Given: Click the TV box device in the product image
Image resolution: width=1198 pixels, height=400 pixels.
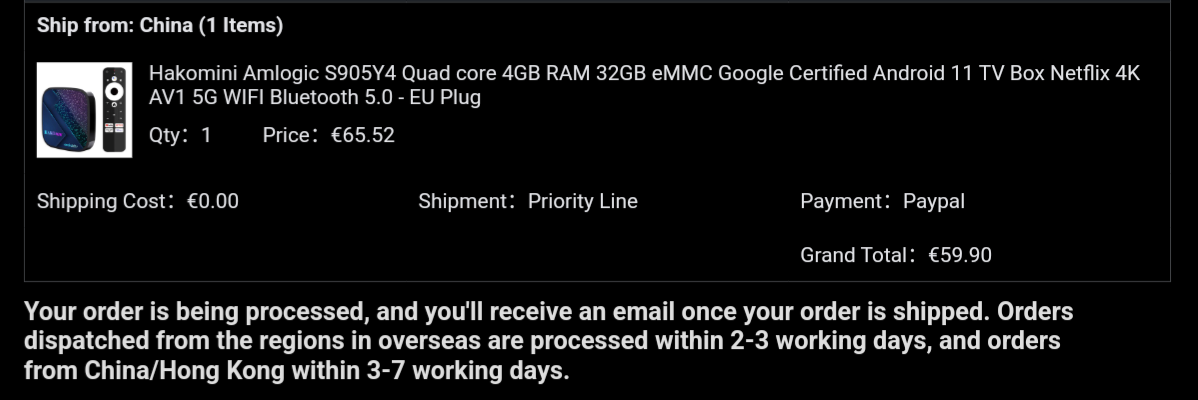Looking at the screenshot, I should coord(67,120).
